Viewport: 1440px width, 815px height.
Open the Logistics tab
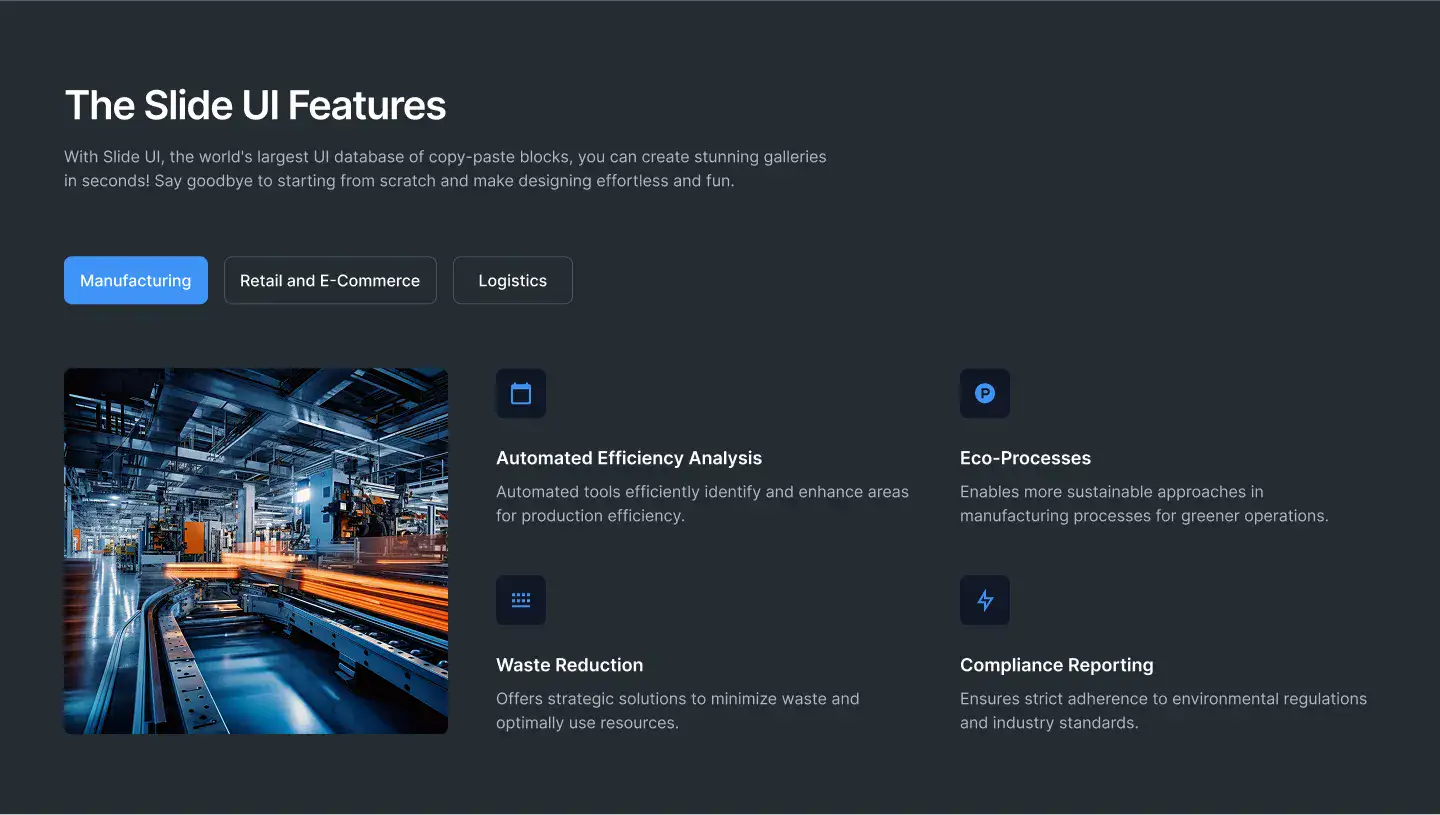click(x=513, y=280)
